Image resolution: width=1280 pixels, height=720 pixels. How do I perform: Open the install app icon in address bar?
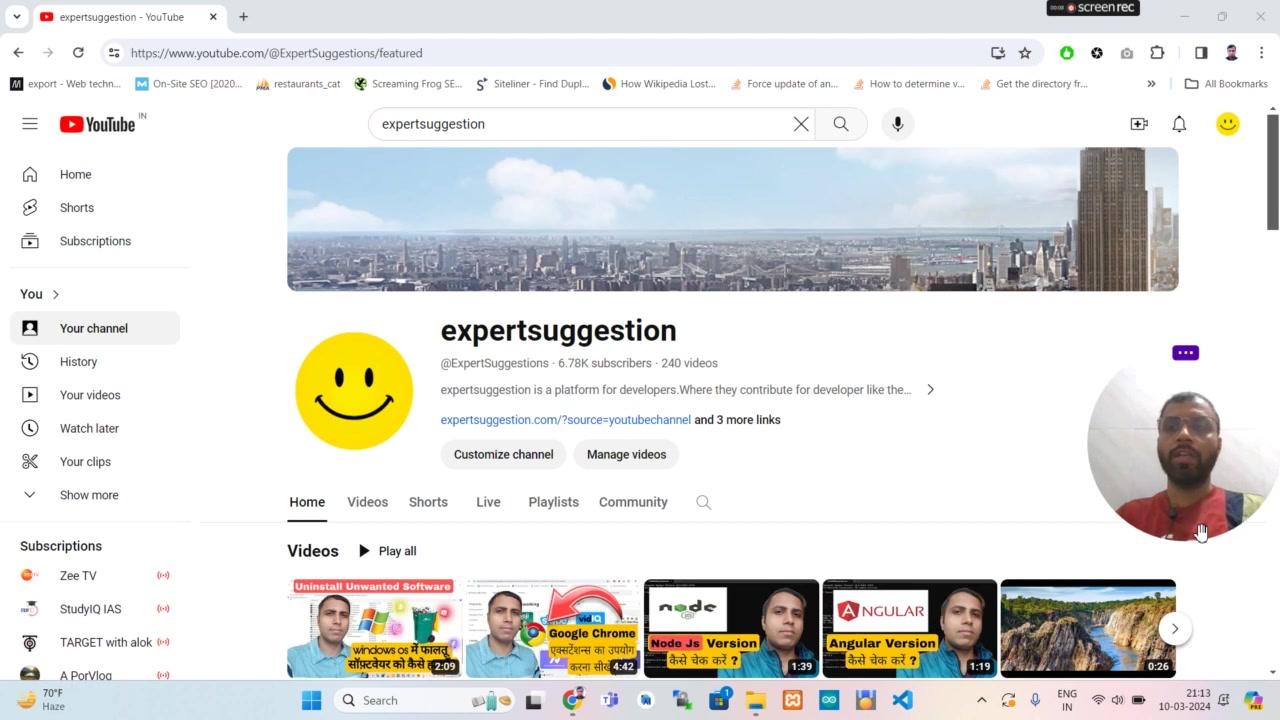click(x=997, y=53)
